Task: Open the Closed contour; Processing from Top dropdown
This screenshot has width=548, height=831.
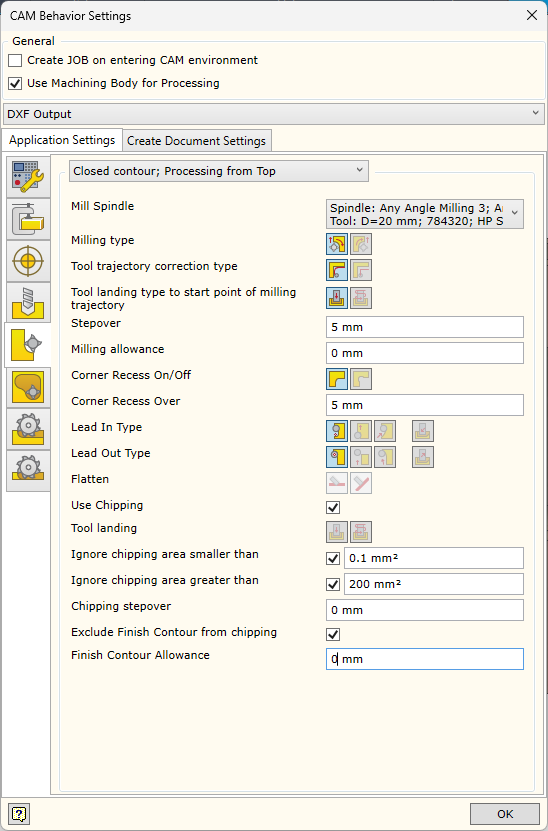Action: pyautogui.click(x=219, y=171)
